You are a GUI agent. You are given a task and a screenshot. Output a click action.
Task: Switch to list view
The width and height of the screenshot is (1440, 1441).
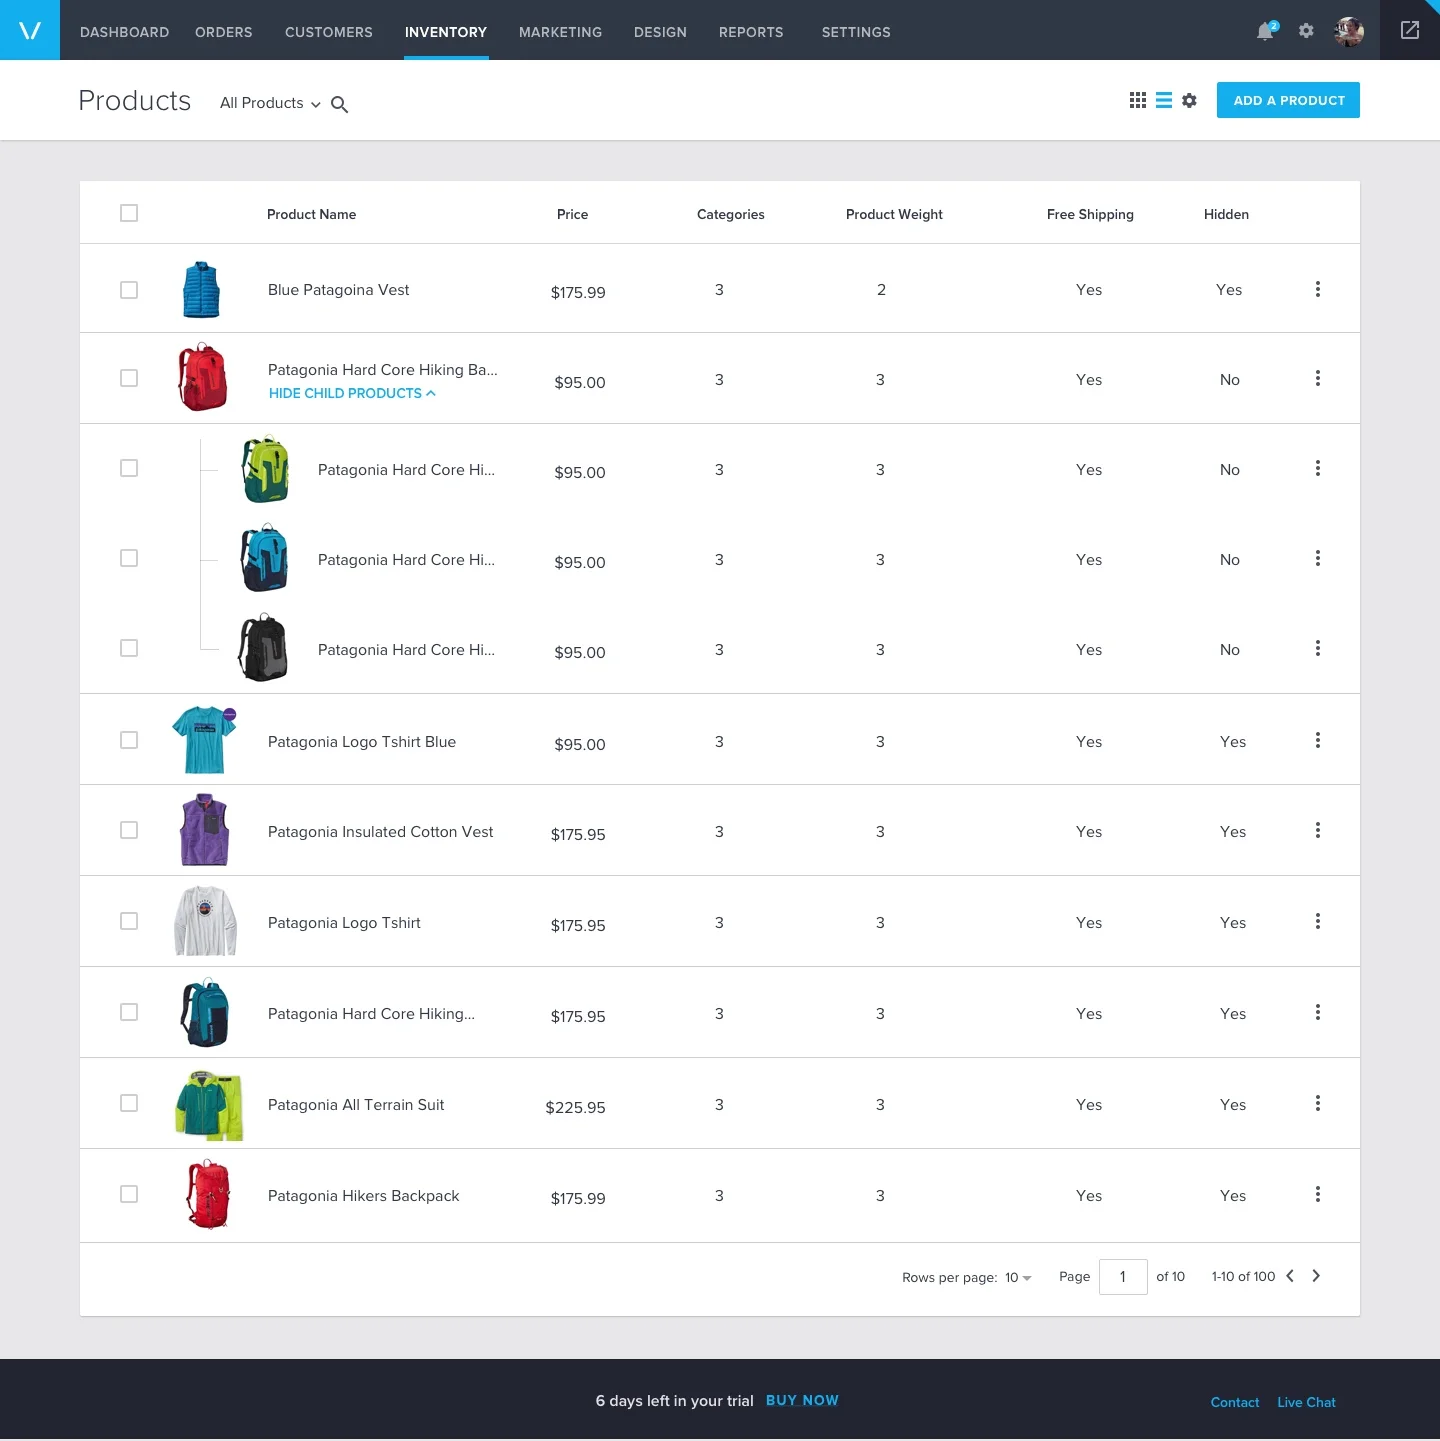coord(1164,100)
